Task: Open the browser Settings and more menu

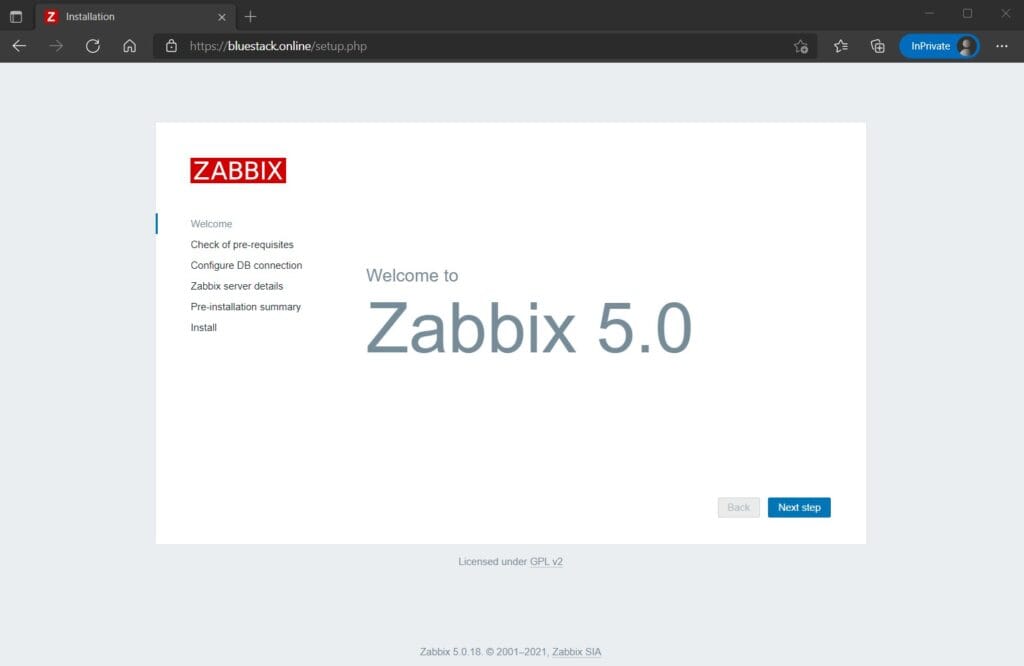Action: point(1002,46)
